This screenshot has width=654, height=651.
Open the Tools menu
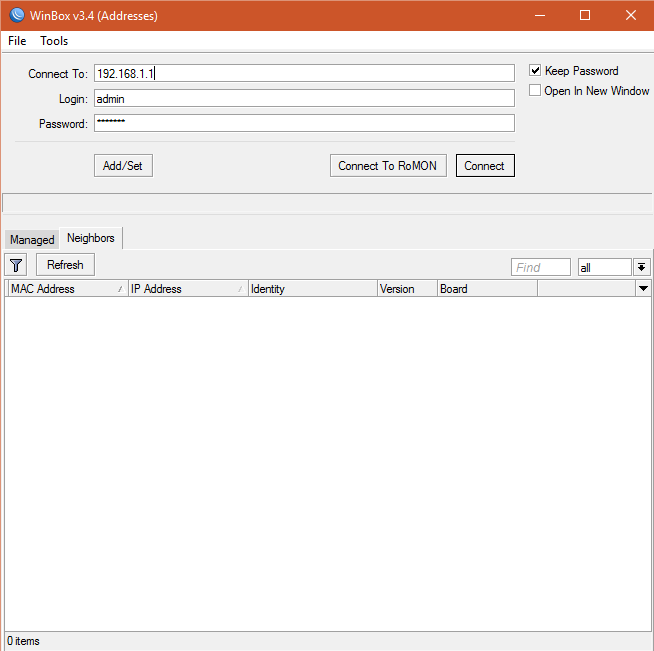[54, 41]
